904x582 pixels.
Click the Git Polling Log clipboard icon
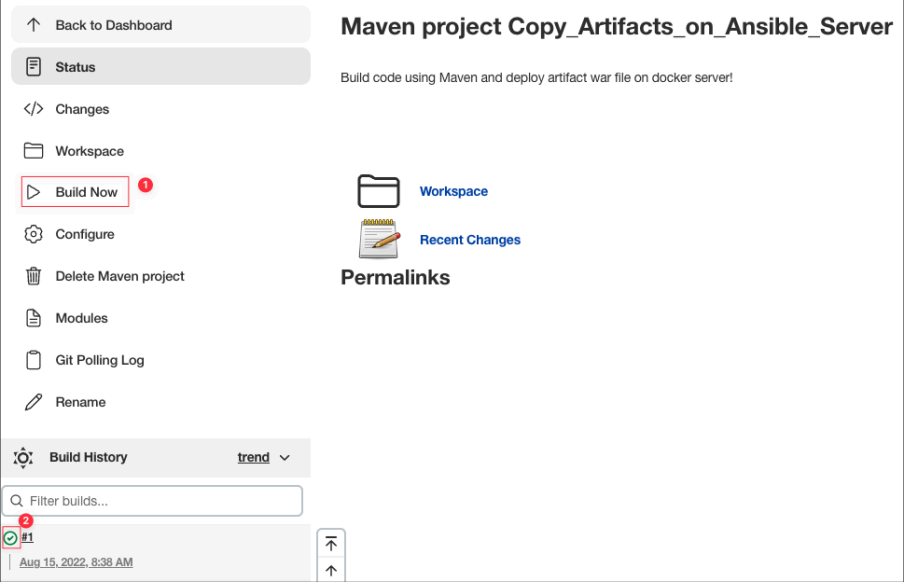(x=33, y=360)
